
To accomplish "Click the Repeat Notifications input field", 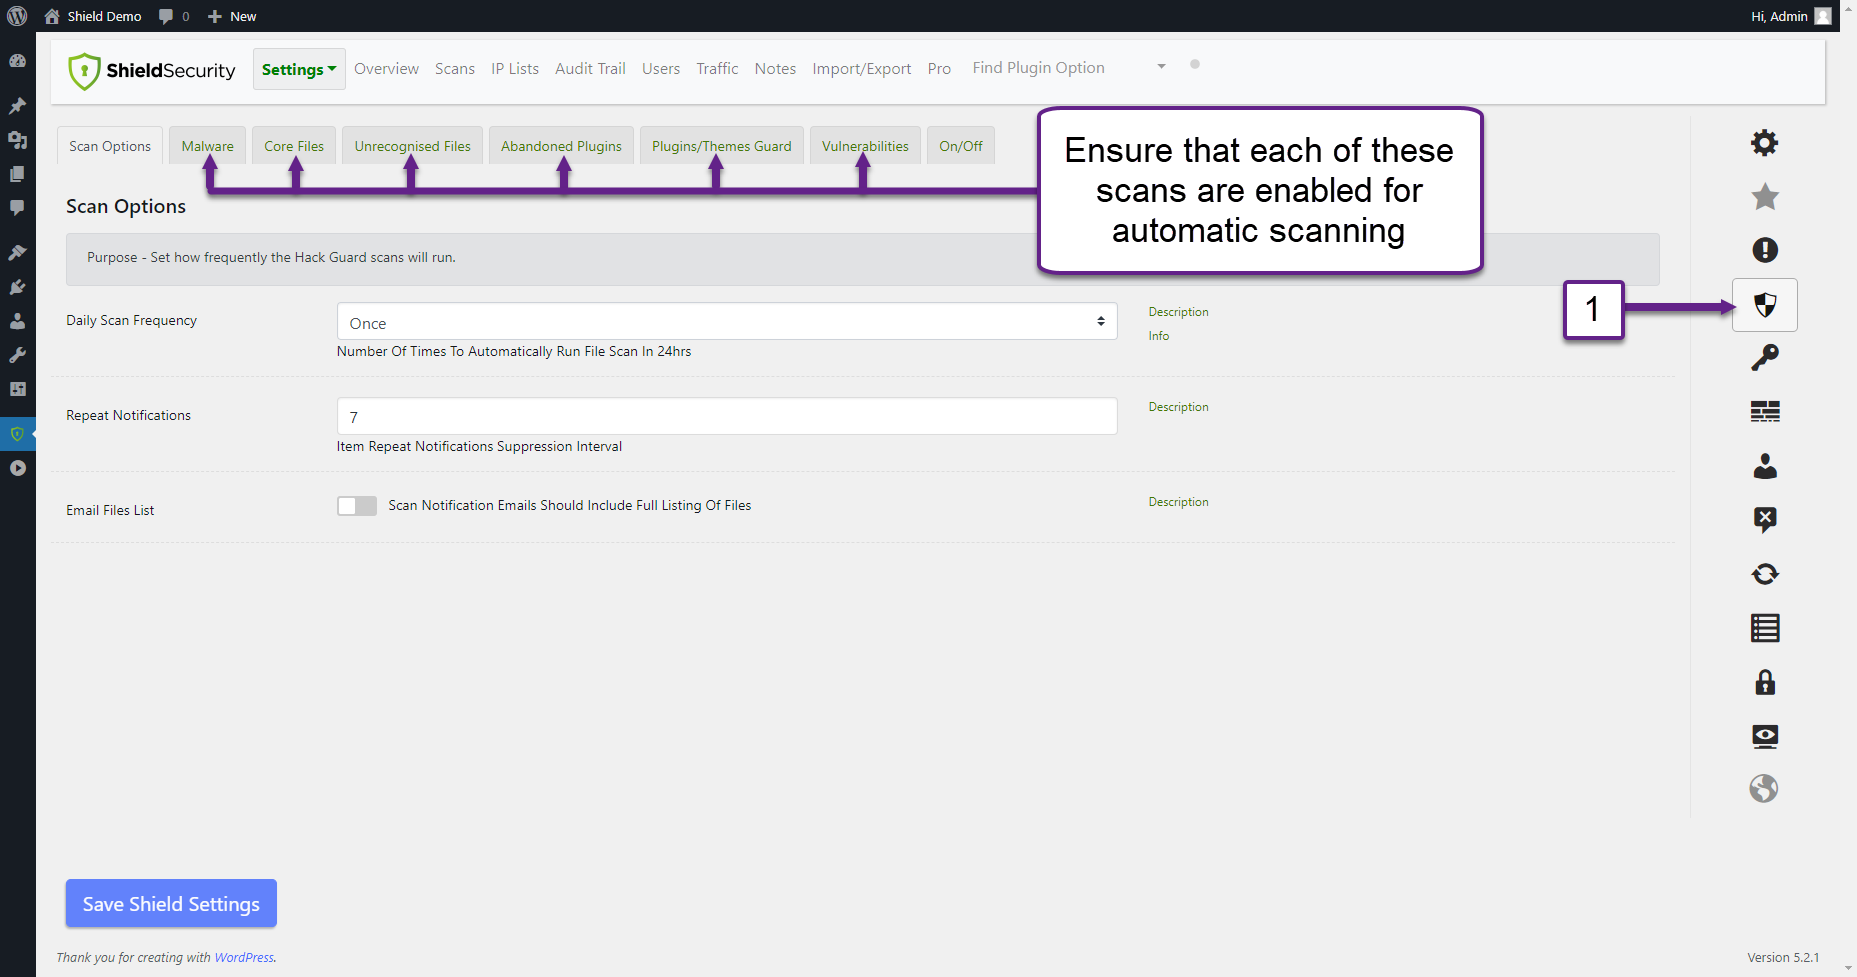I will [726, 416].
